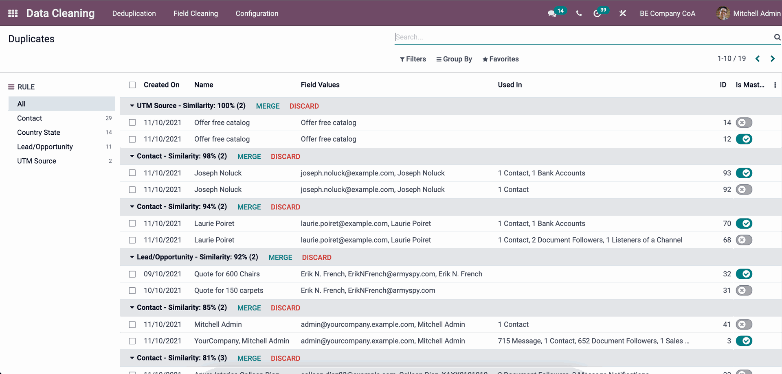782x374 pixels.
Task: Click the debug tools wrench icon
Action: pyautogui.click(x=622, y=14)
